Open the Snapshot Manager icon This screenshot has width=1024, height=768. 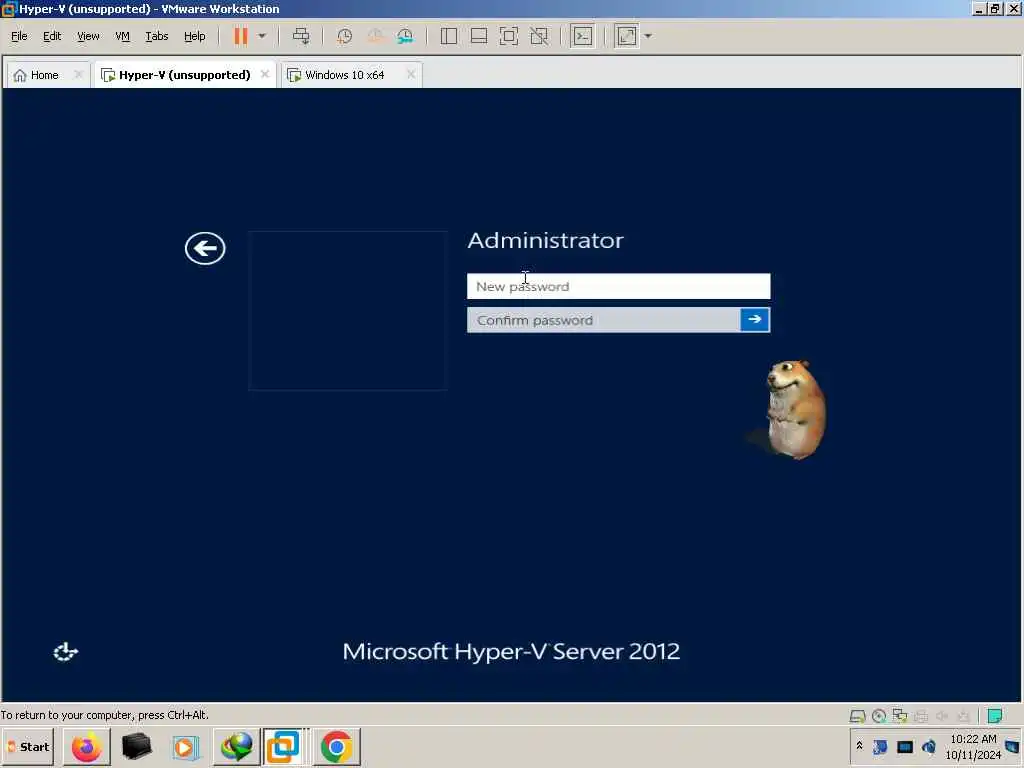click(405, 36)
